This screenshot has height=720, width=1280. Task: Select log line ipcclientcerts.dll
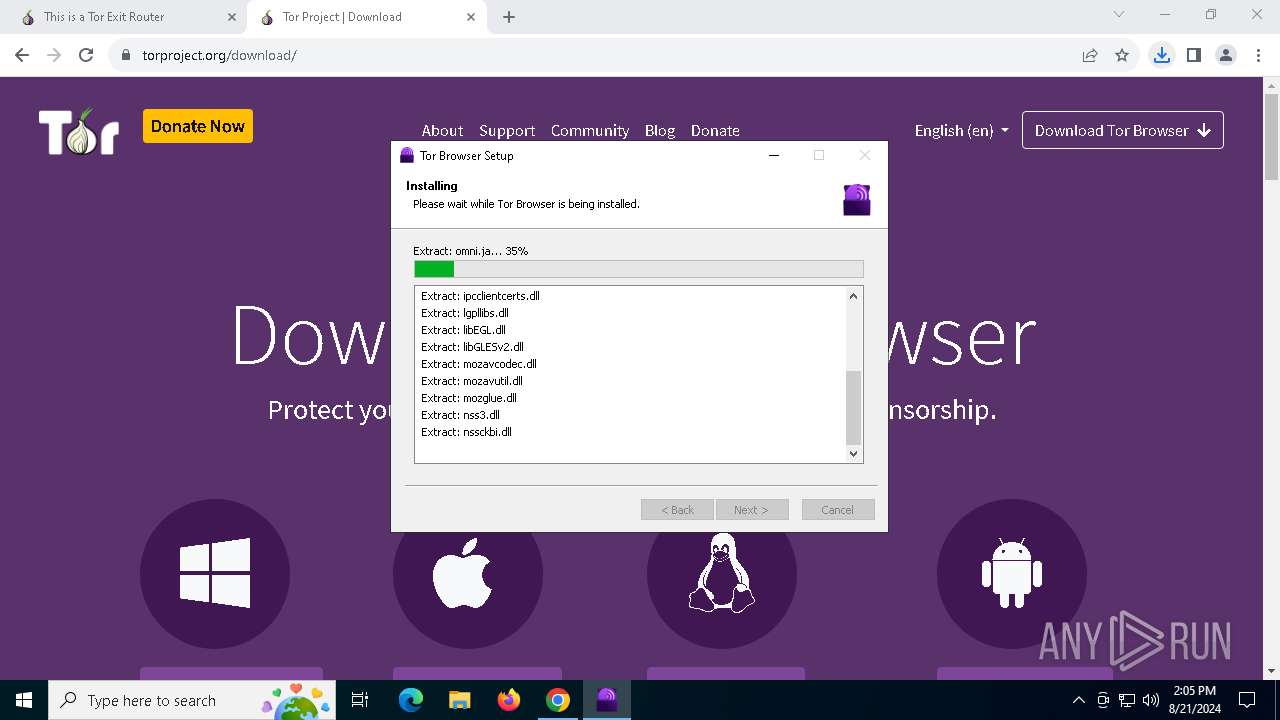tap(480, 296)
